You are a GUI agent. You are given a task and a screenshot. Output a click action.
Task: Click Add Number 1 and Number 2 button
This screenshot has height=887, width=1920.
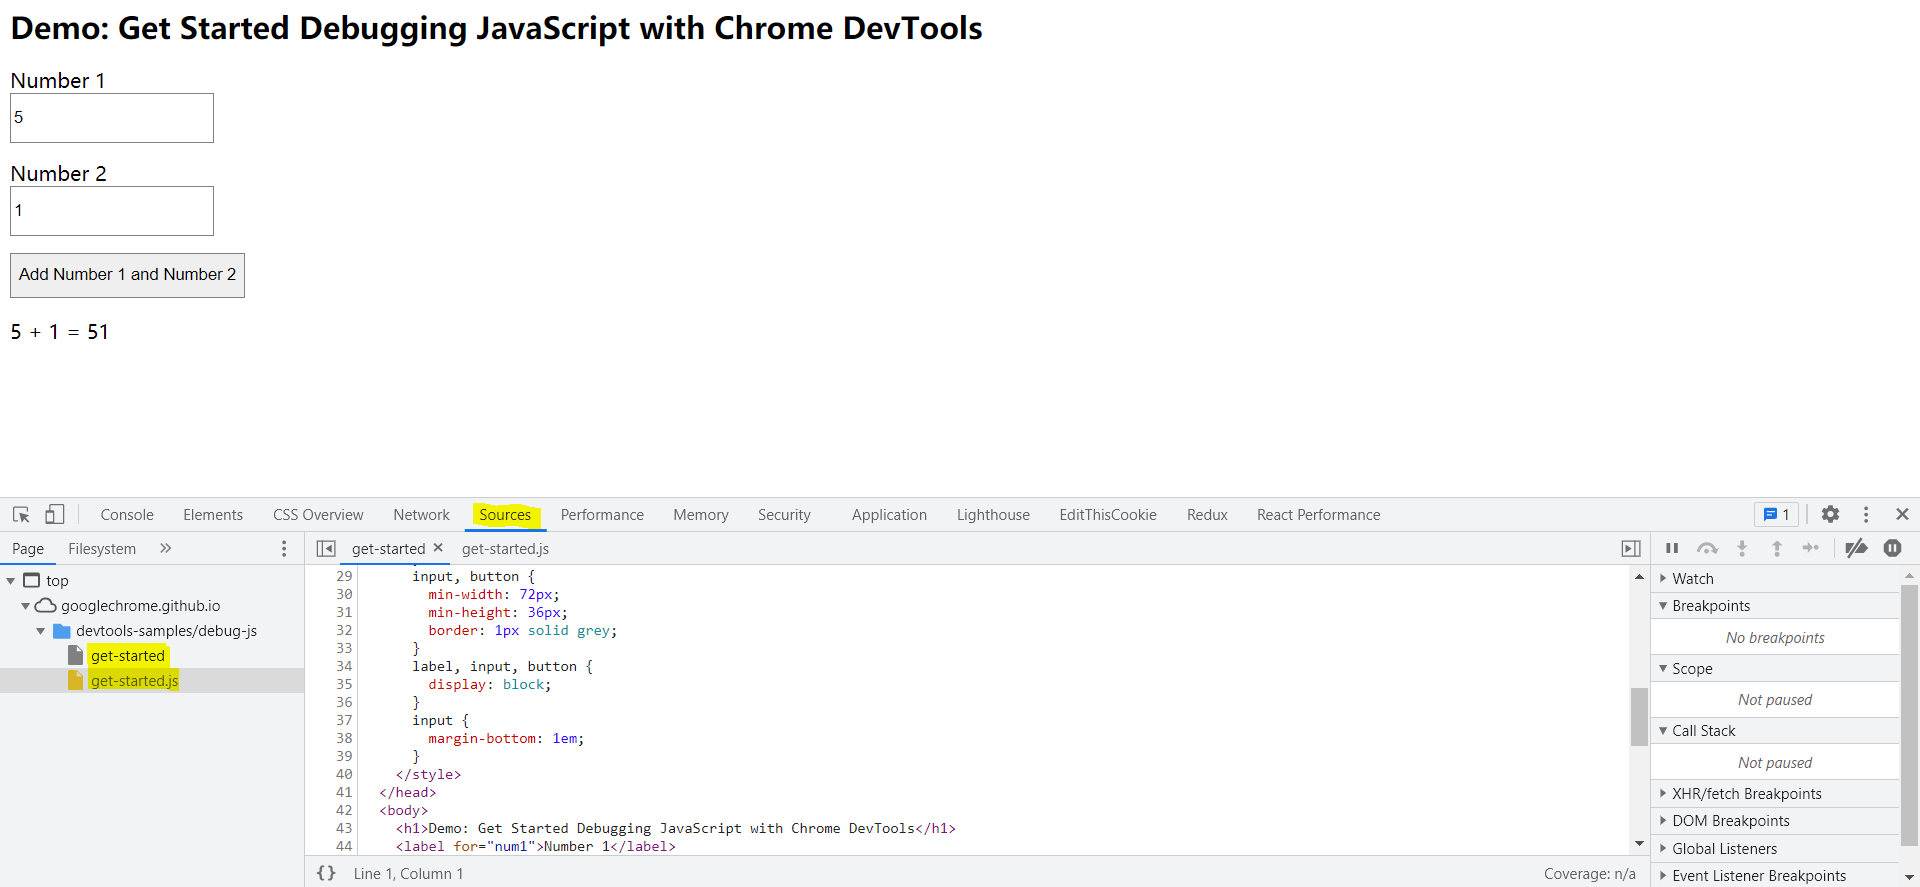pyautogui.click(x=127, y=275)
